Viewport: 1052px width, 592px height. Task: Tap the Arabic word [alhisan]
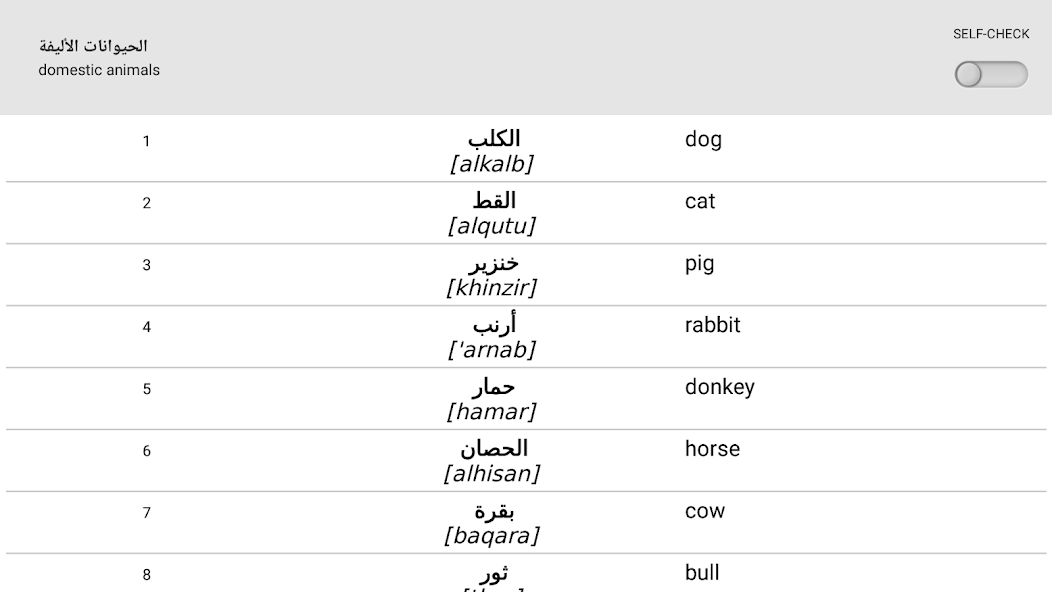coord(493,461)
